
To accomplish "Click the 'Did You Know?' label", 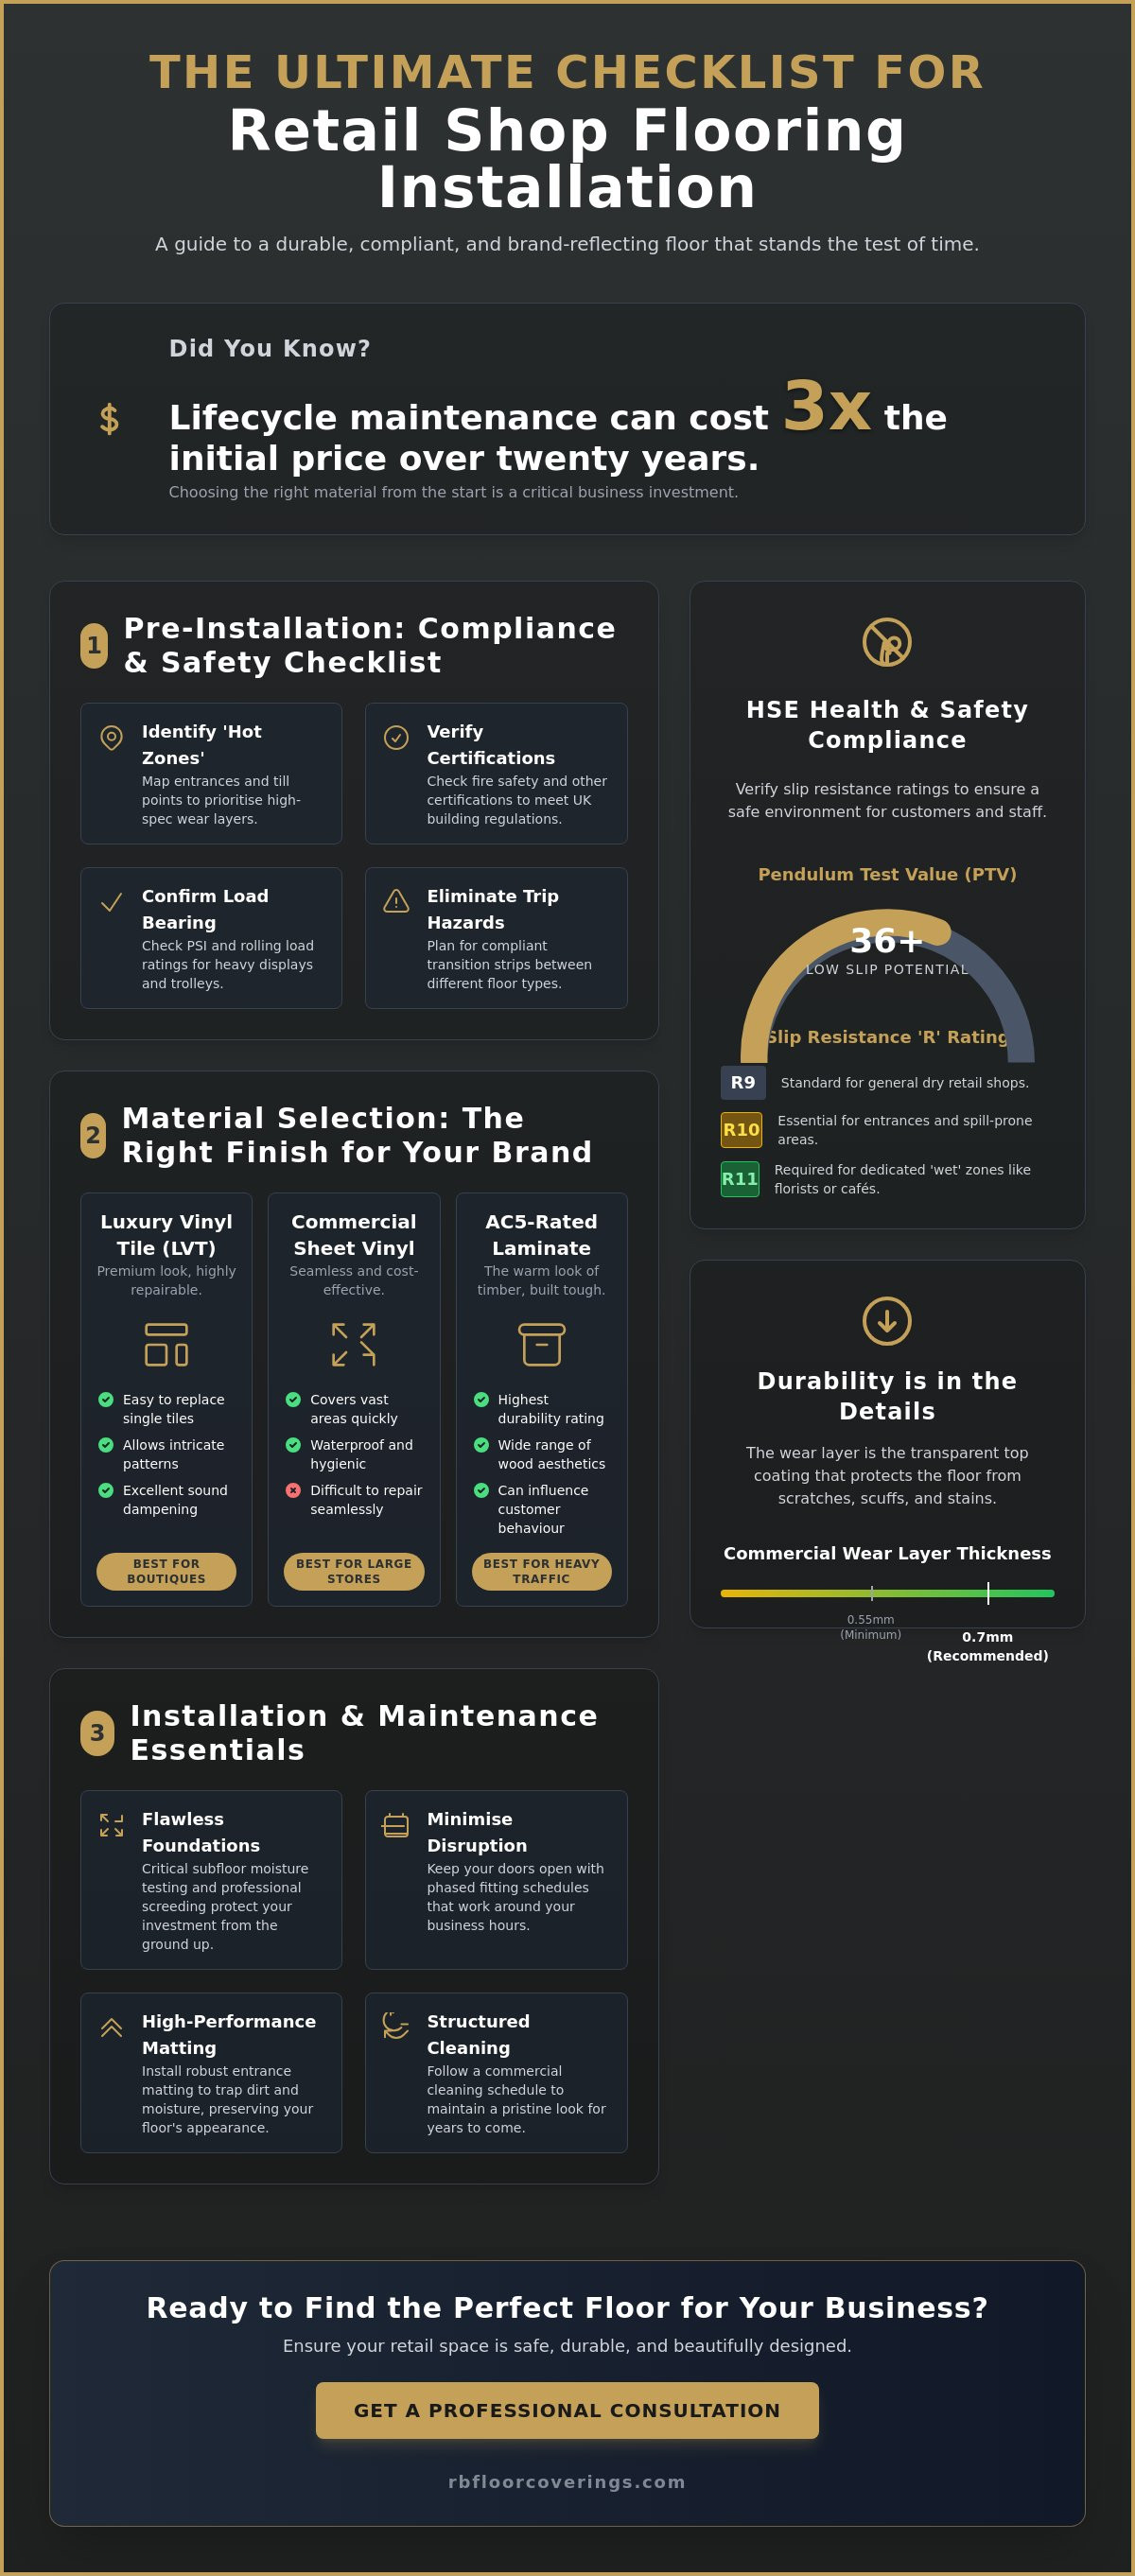I will tap(270, 348).
